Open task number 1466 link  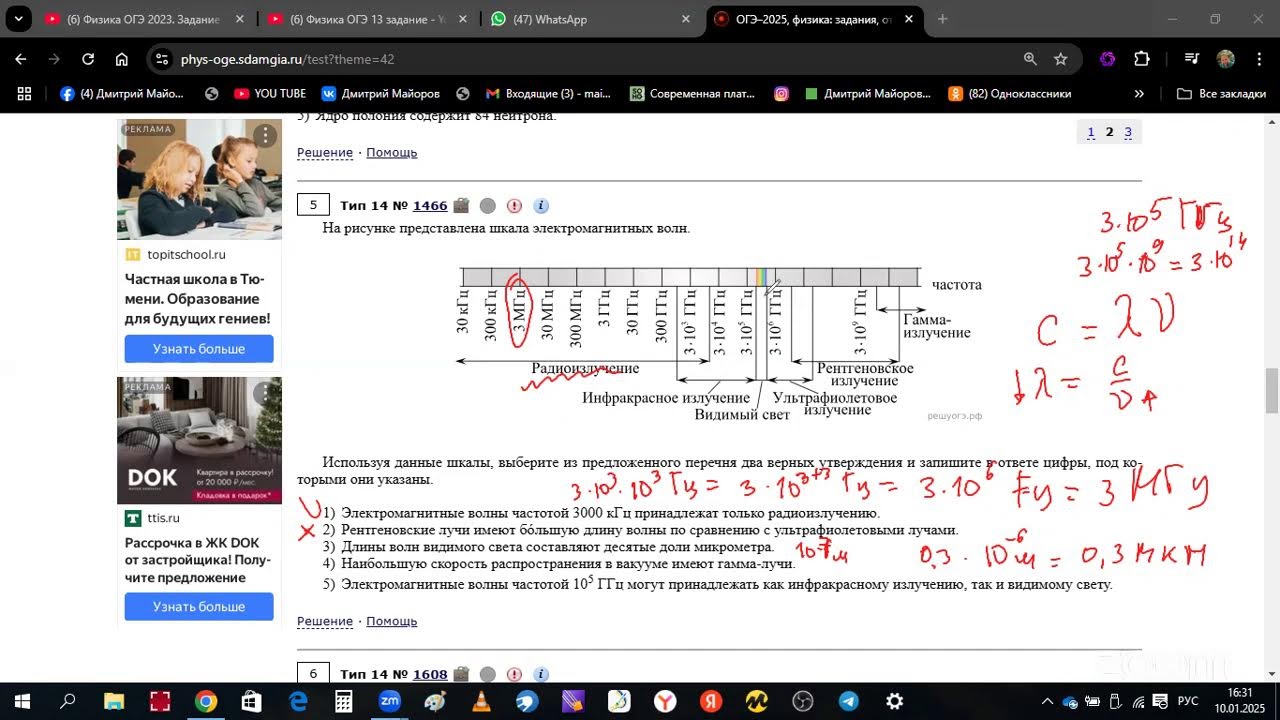point(430,205)
